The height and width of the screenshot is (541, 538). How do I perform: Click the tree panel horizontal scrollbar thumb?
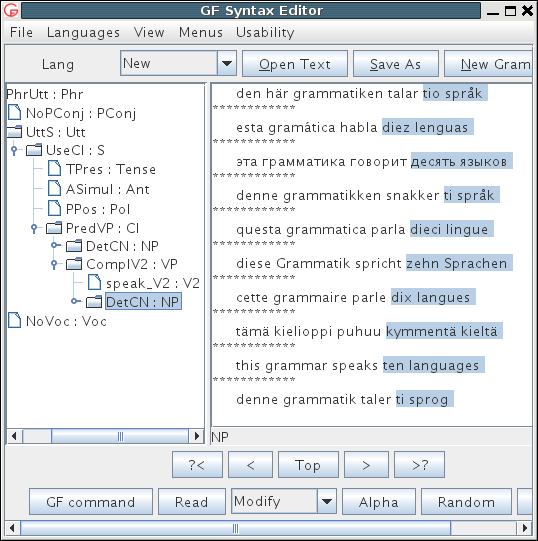tap(120, 436)
